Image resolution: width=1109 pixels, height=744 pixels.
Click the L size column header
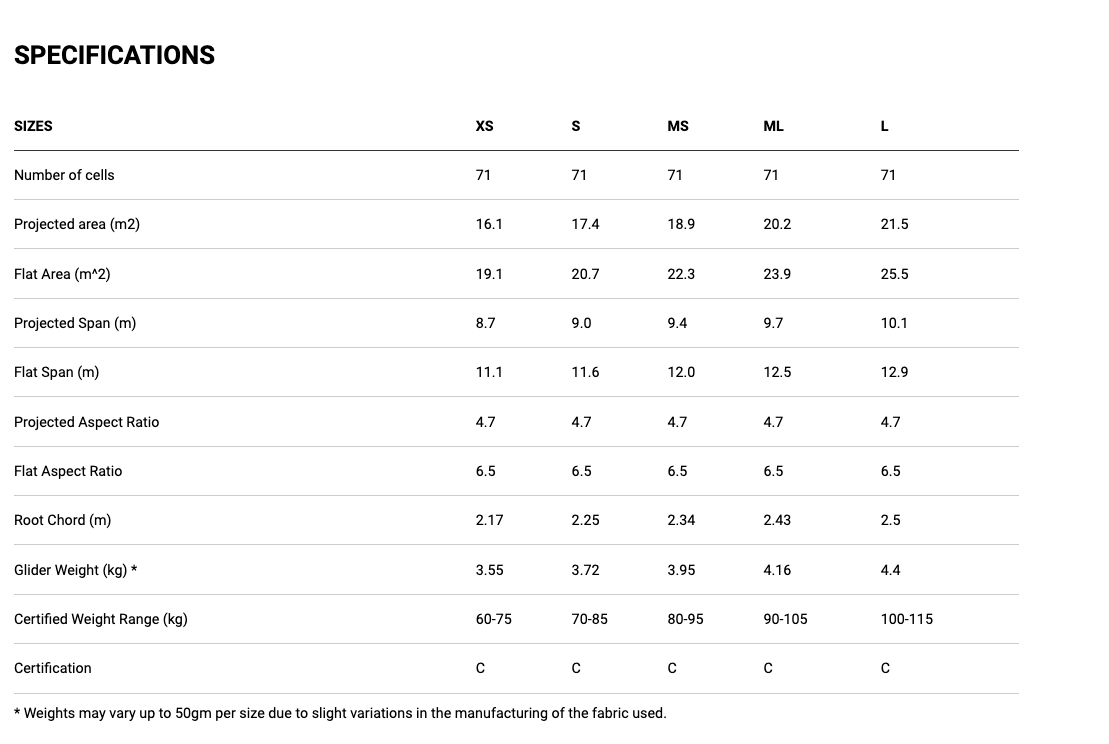click(x=884, y=126)
